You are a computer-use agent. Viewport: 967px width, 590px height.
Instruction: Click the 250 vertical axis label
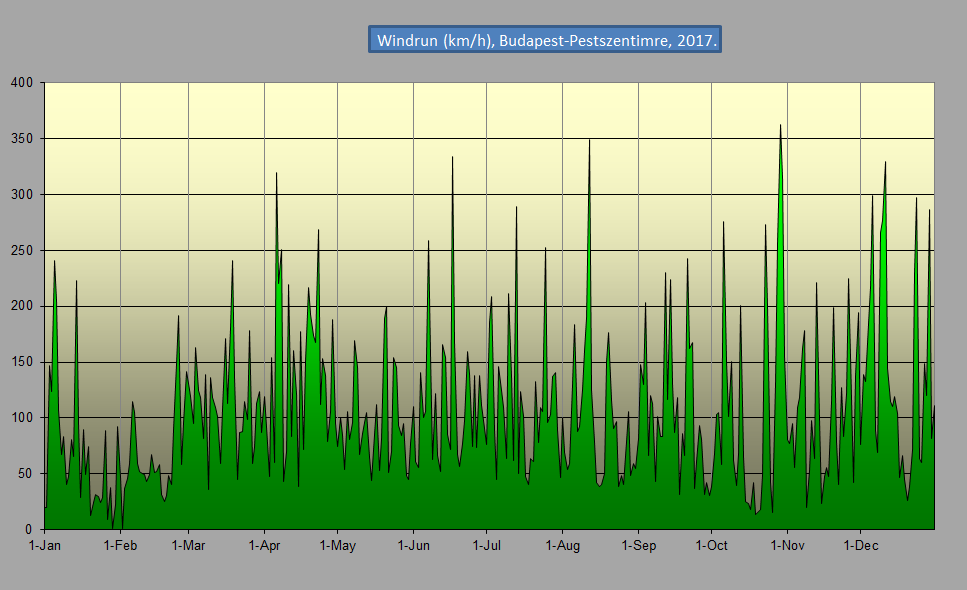[22, 251]
